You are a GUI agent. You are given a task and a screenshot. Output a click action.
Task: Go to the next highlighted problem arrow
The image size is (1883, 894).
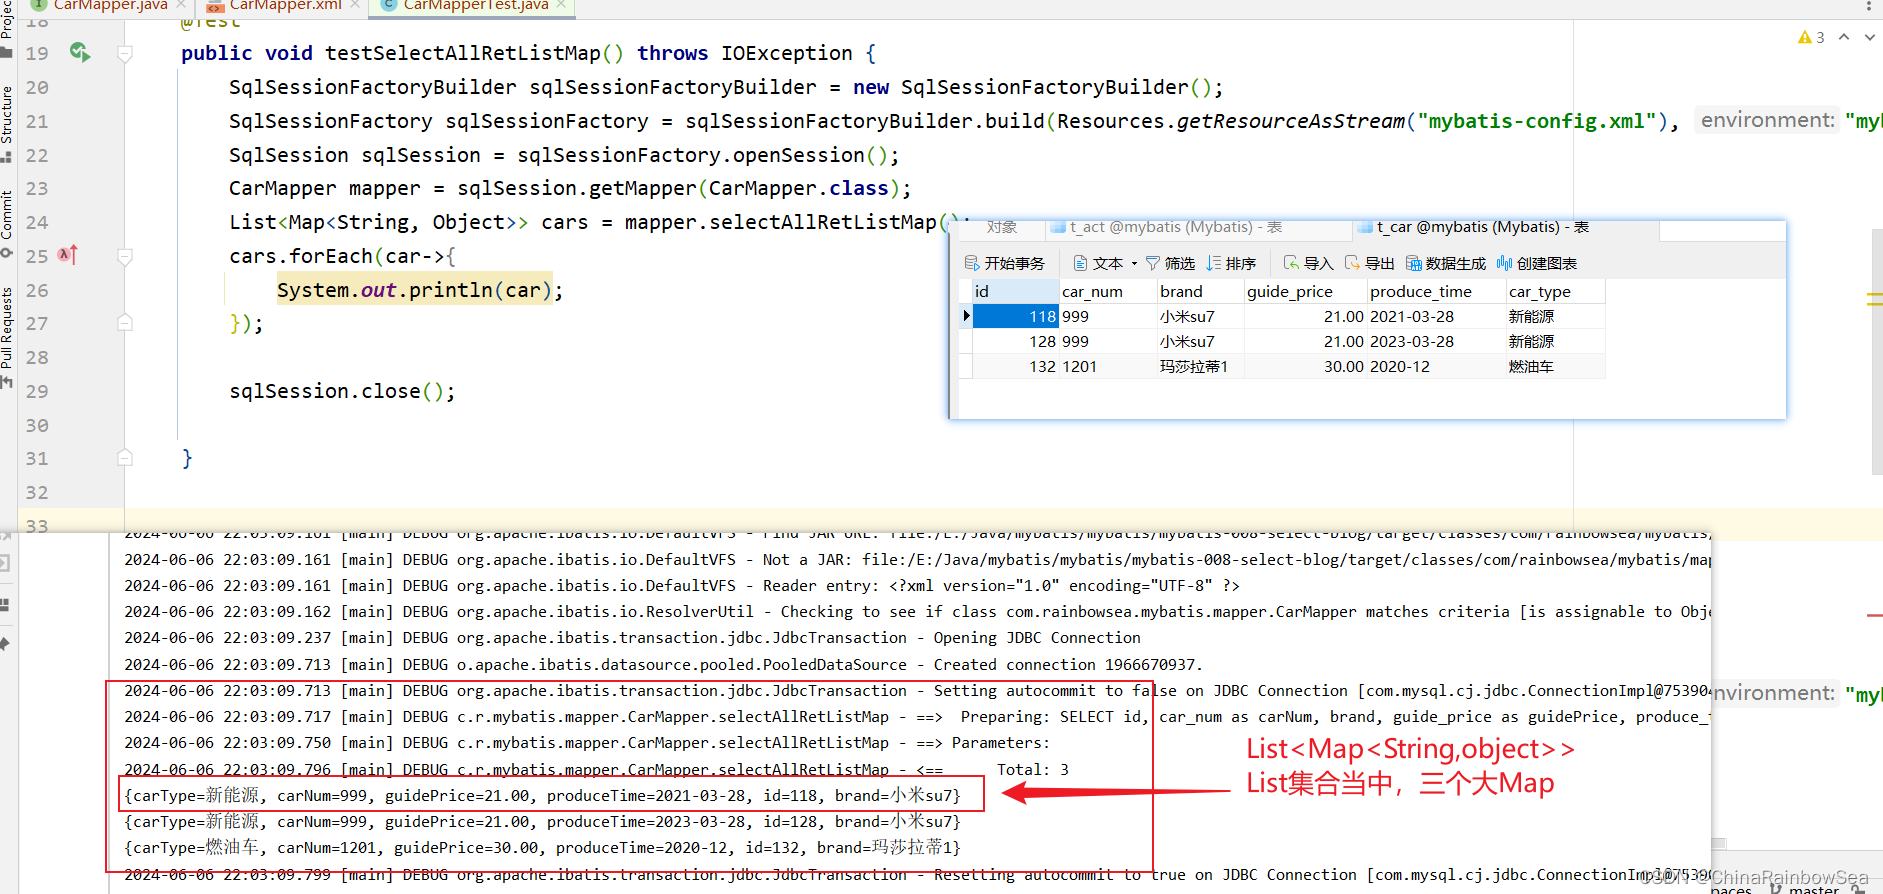1869,37
